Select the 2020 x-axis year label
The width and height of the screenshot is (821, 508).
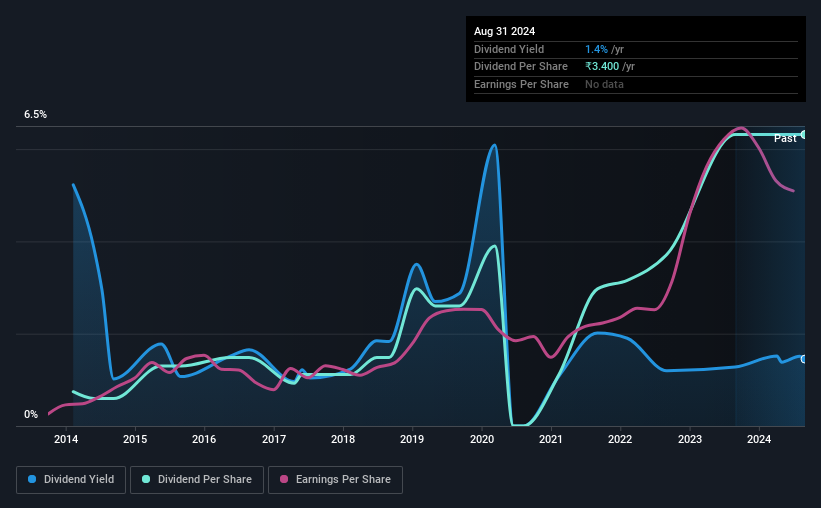(x=482, y=439)
